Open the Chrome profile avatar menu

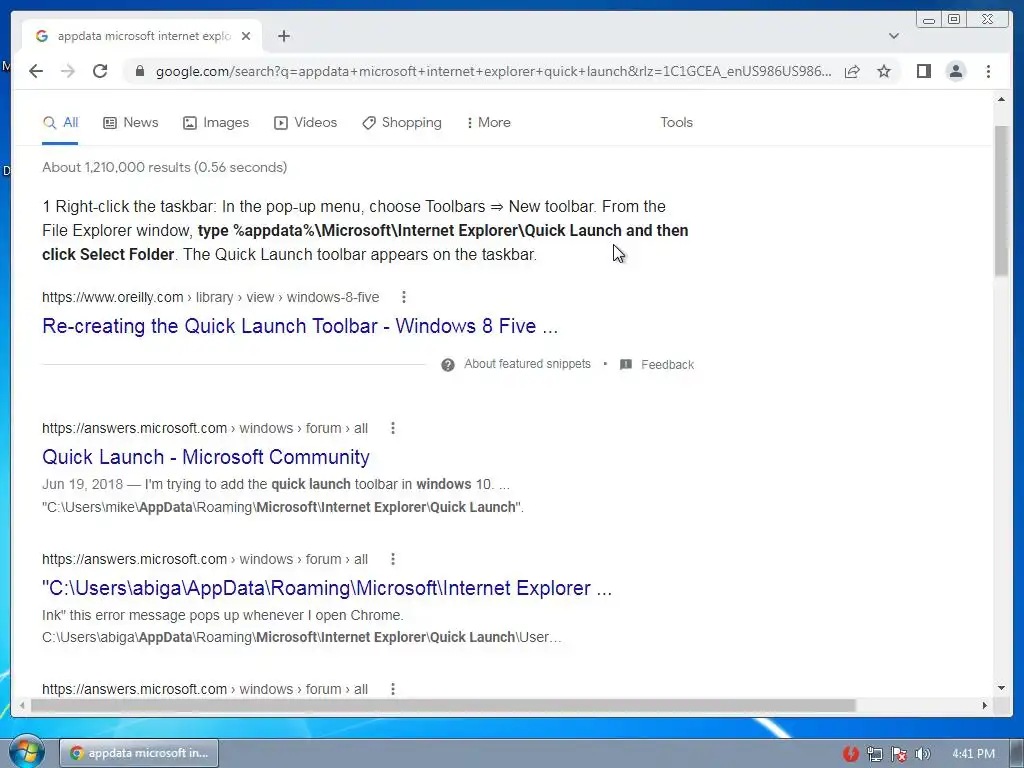click(x=956, y=71)
